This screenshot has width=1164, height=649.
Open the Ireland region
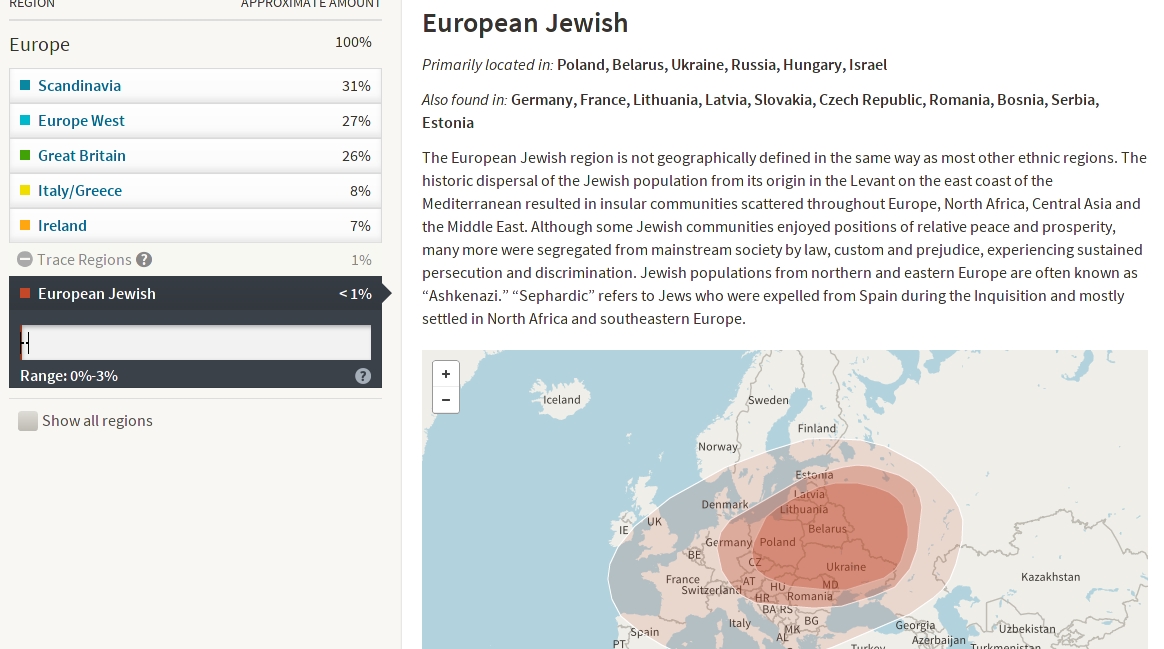tap(62, 225)
